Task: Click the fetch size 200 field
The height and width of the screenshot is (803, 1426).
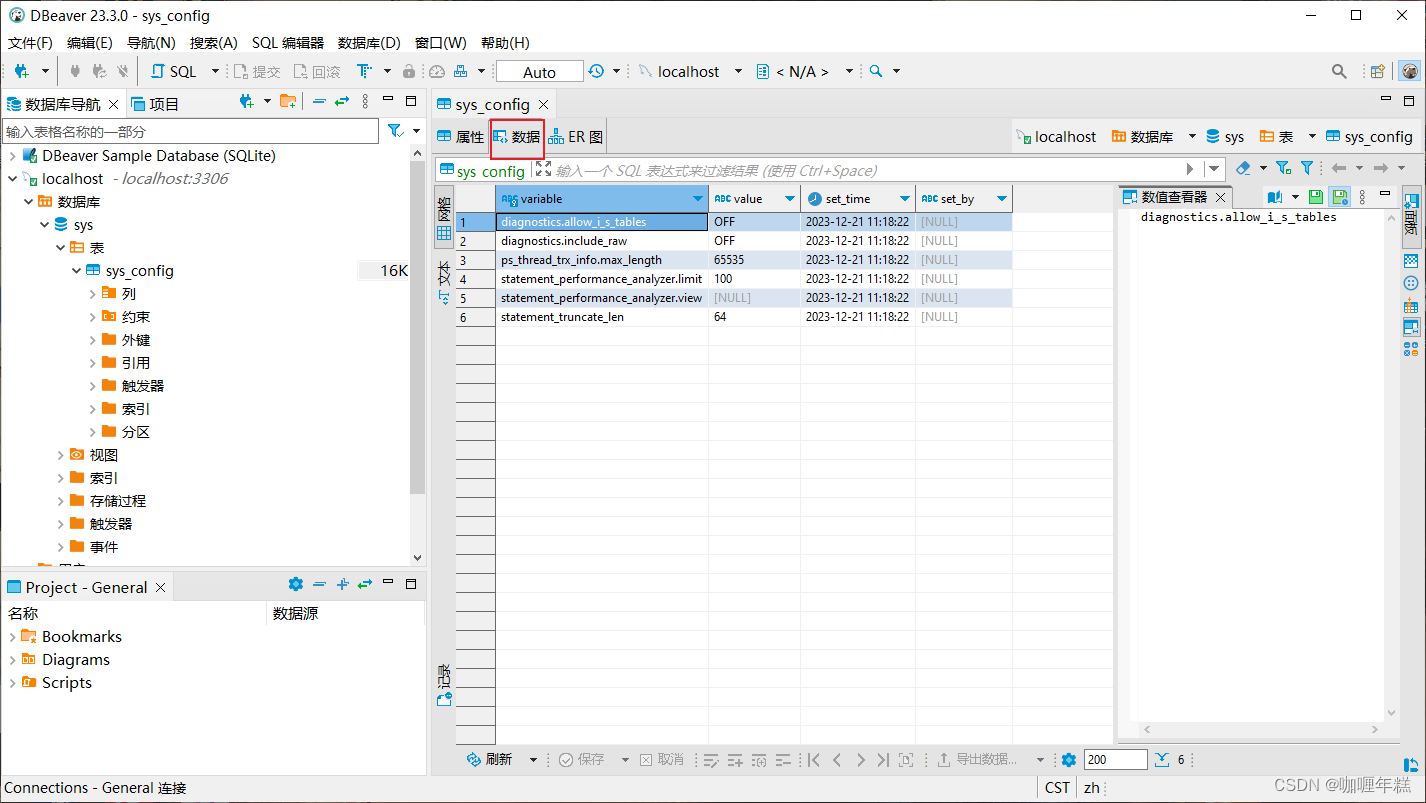Action: coord(1115,760)
